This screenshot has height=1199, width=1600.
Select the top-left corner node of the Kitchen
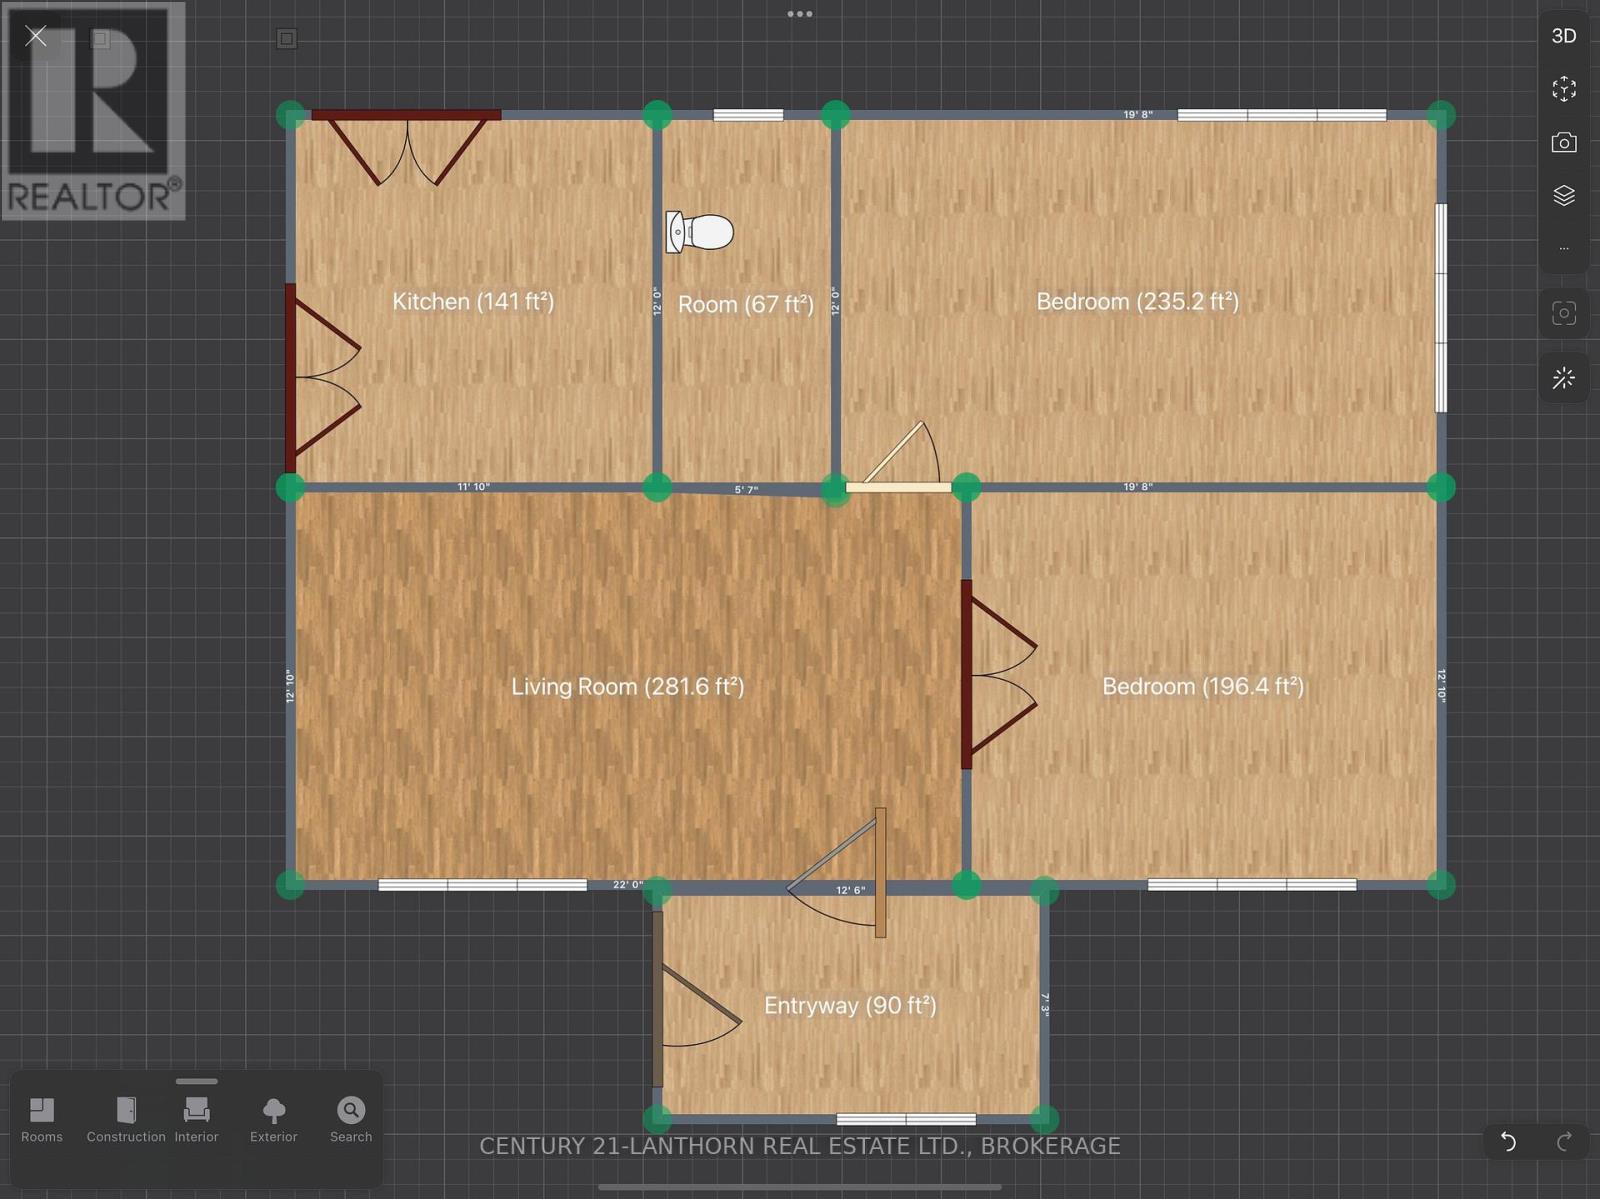click(291, 115)
